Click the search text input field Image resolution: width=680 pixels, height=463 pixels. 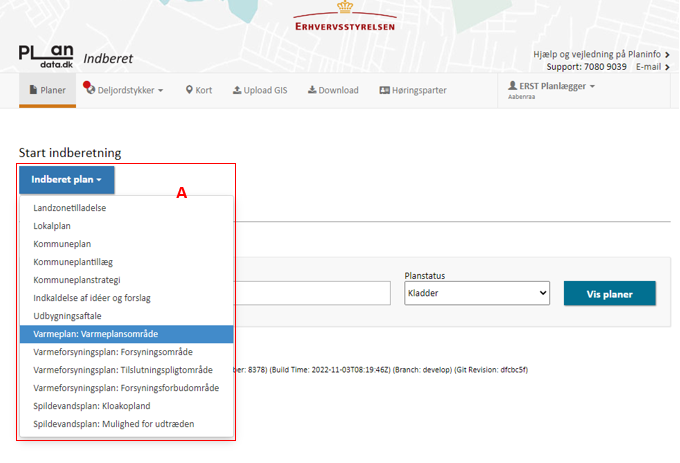click(310, 293)
